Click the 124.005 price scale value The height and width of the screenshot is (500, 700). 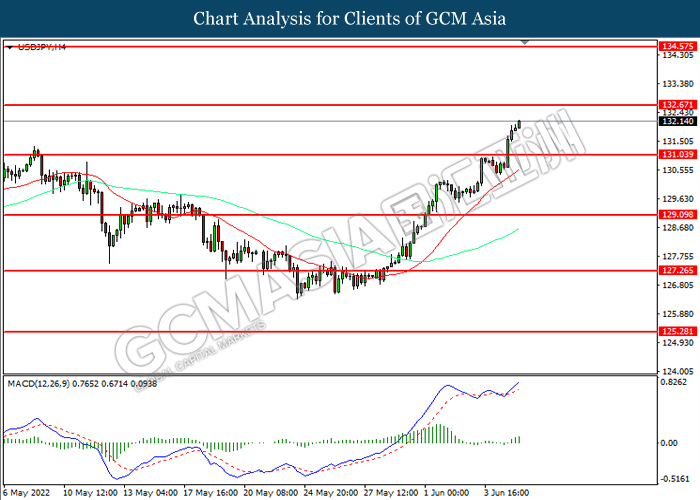678,371
